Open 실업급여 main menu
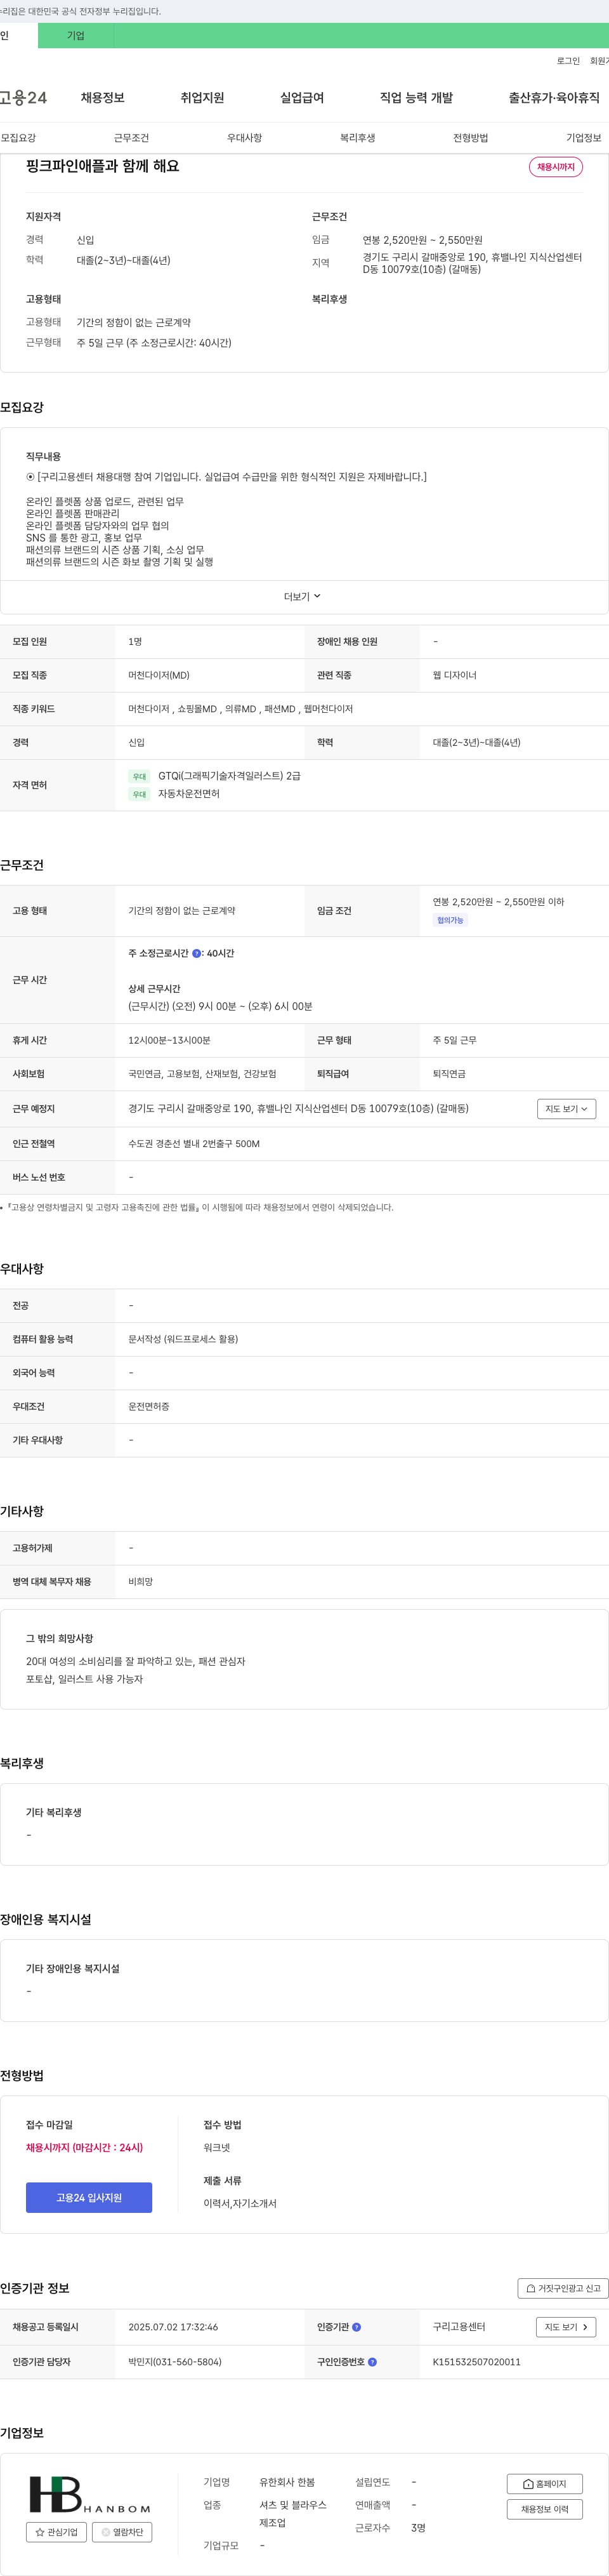This screenshot has width=609, height=2576. [x=302, y=98]
